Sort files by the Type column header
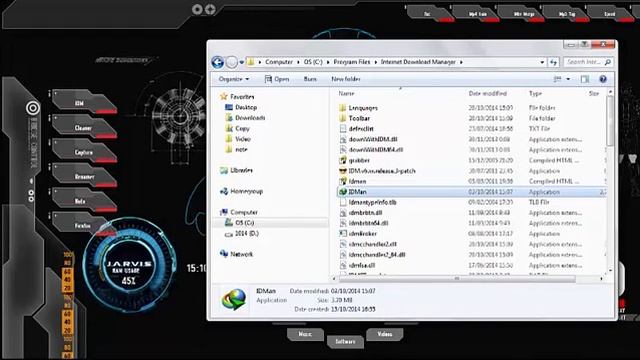640x360 pixels. coord(535,93)
